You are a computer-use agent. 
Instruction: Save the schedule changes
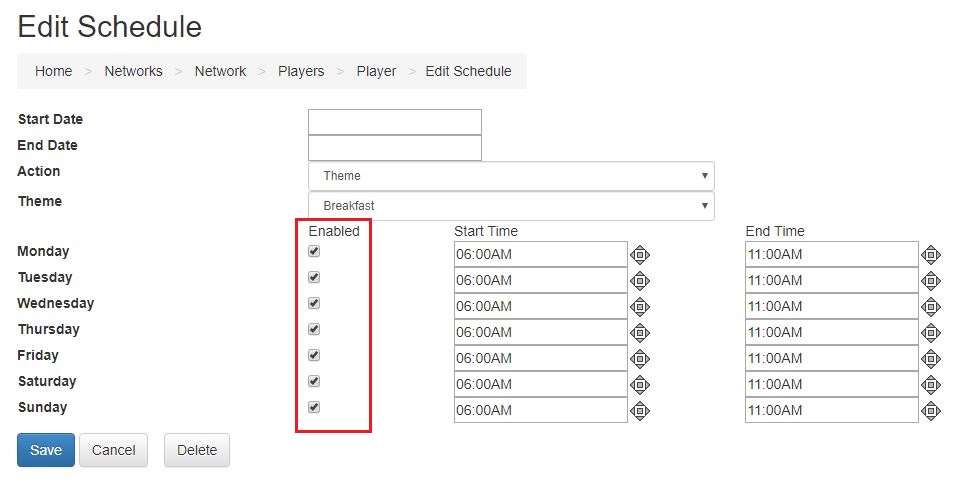[x=46, y=450]
